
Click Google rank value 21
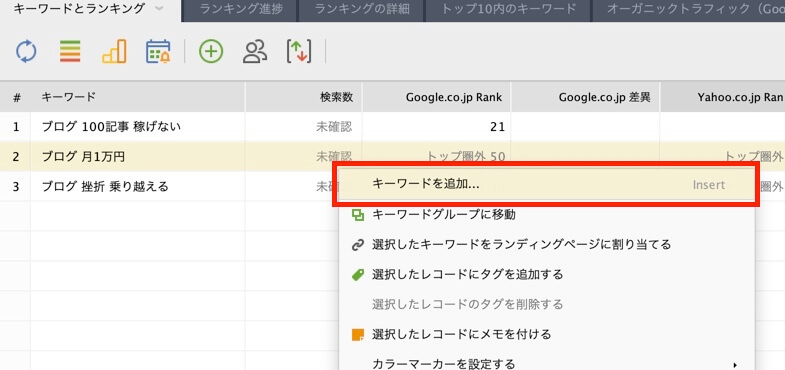click(497, 127)
